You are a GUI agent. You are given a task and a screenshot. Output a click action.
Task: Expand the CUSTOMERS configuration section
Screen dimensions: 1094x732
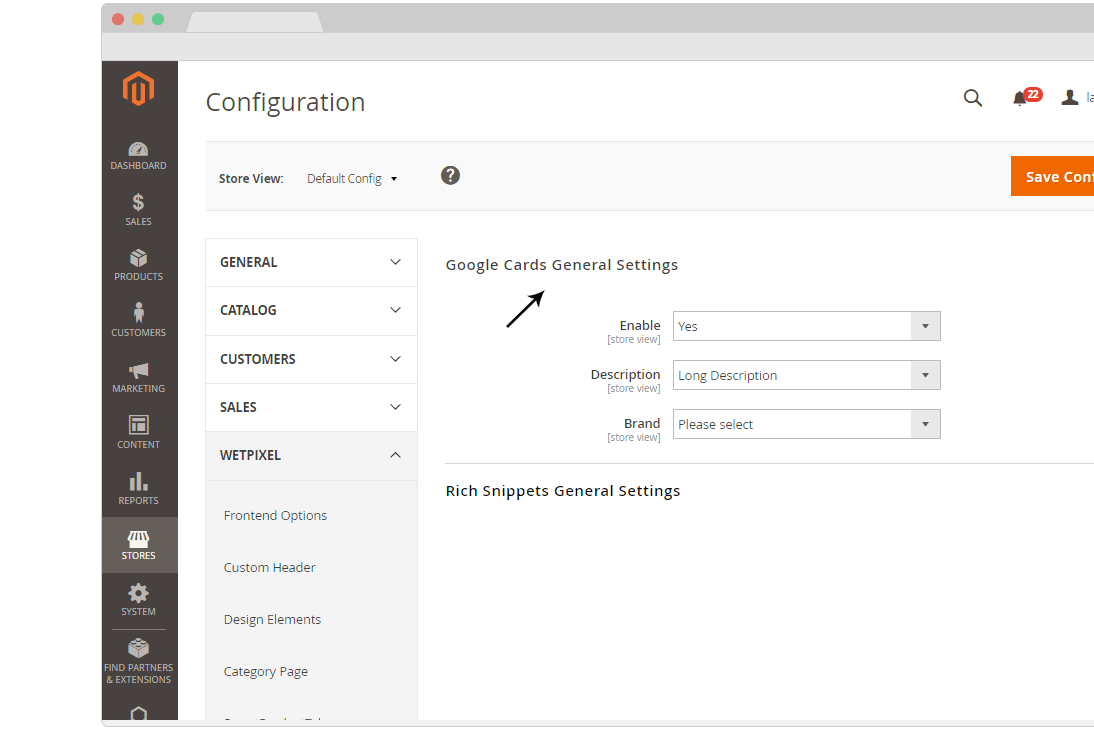[x=311, y=359]
